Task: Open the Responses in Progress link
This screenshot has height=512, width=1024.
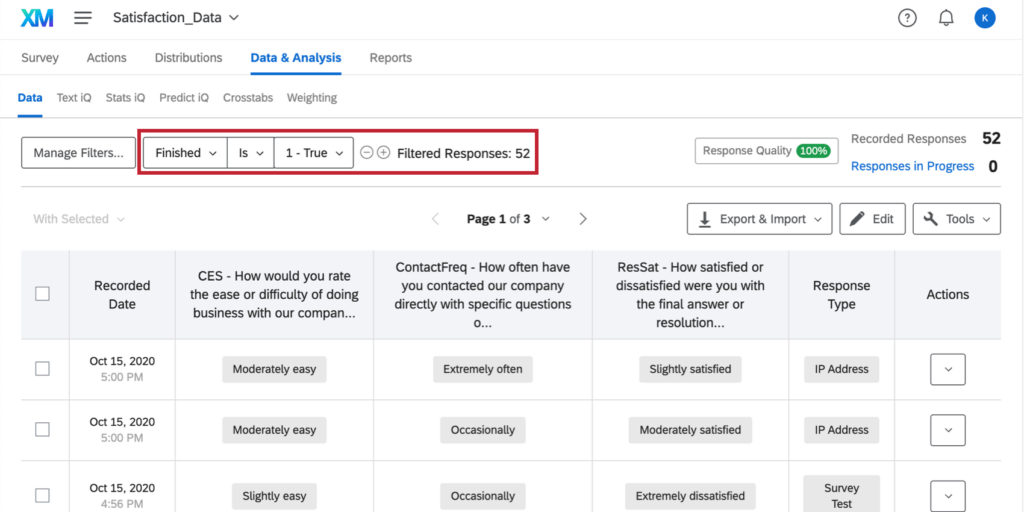Action: [912, 166]
